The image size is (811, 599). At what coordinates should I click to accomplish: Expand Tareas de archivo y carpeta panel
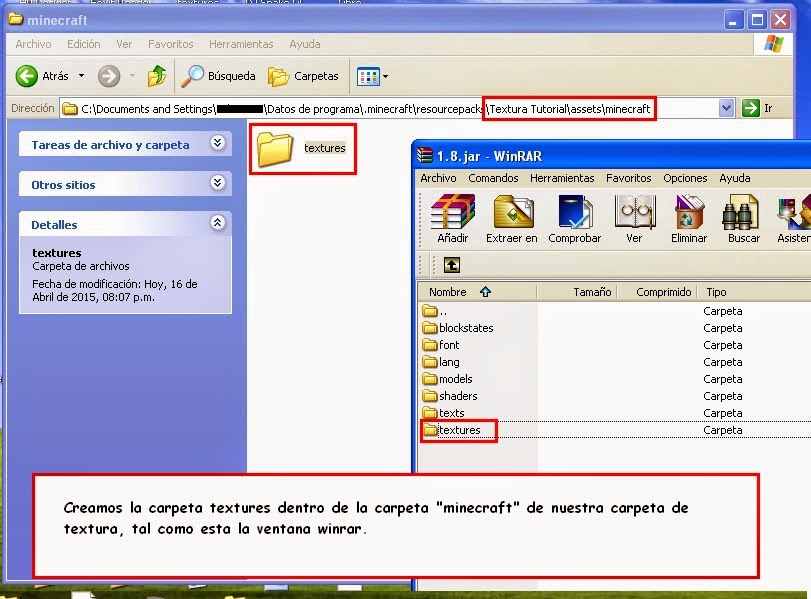pos(218,143)
